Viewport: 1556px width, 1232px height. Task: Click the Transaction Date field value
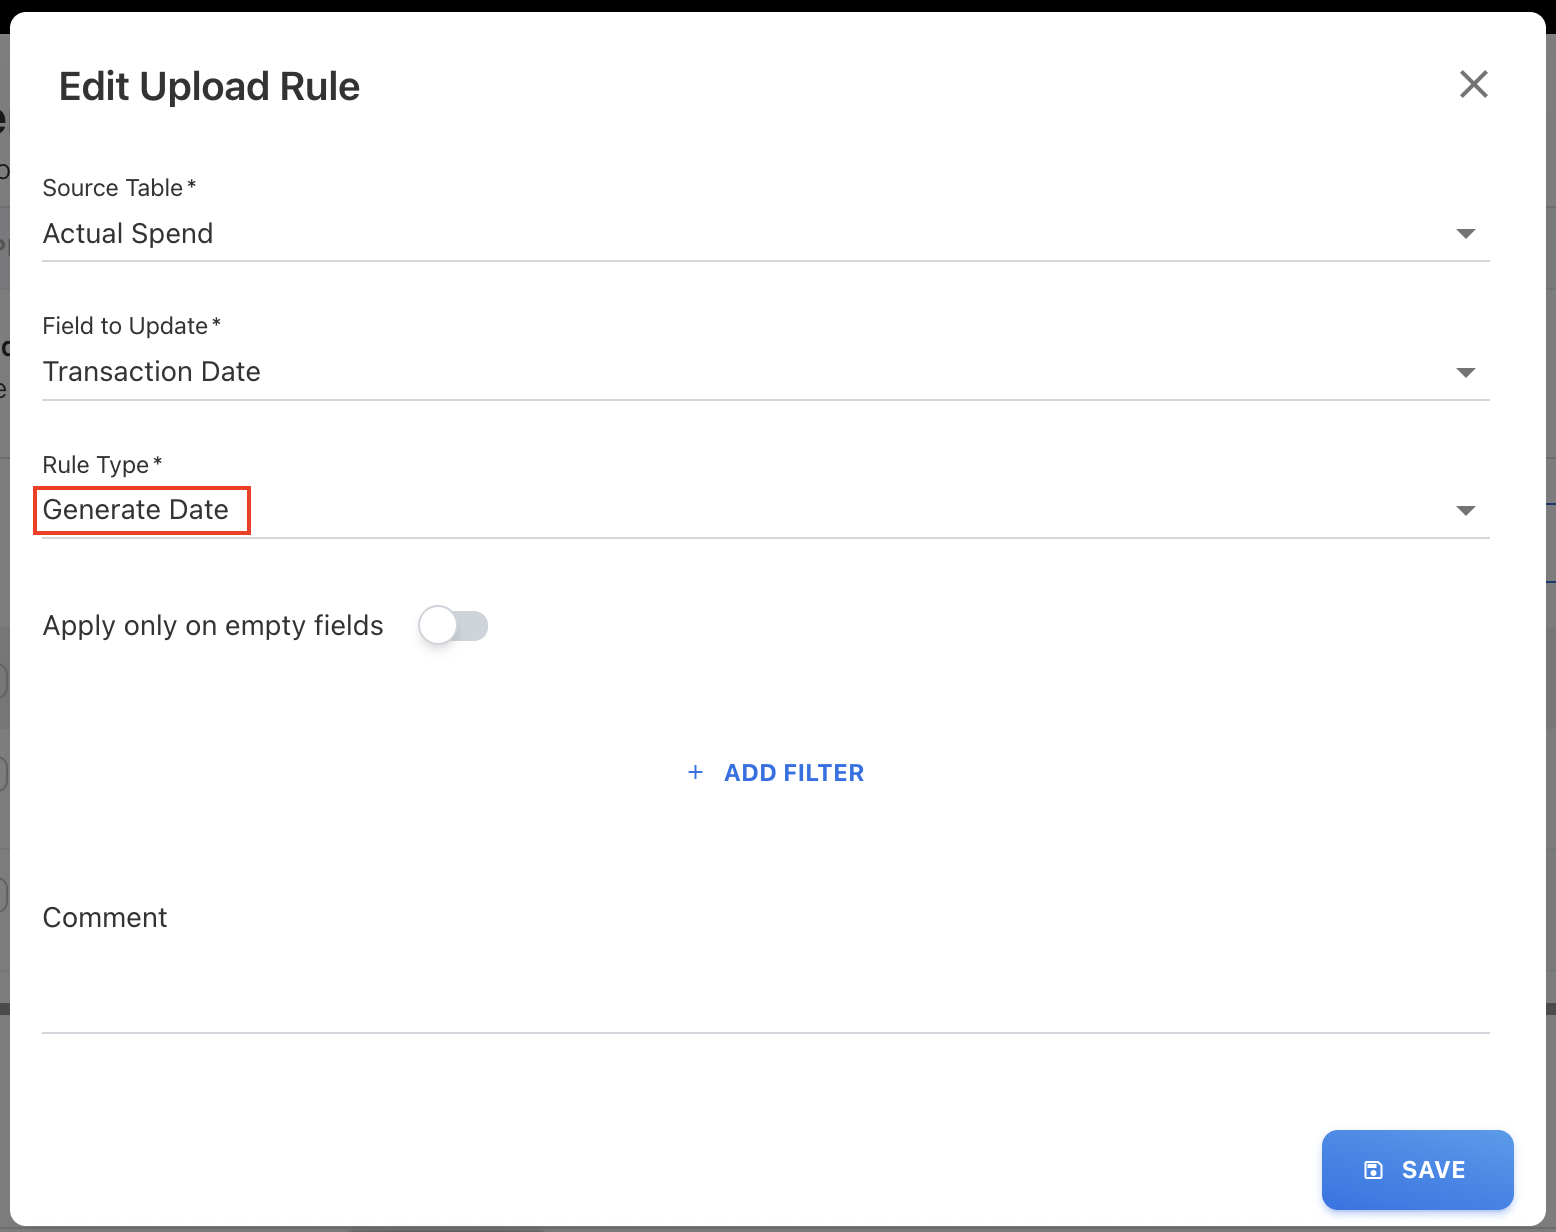tap(152, 372)
